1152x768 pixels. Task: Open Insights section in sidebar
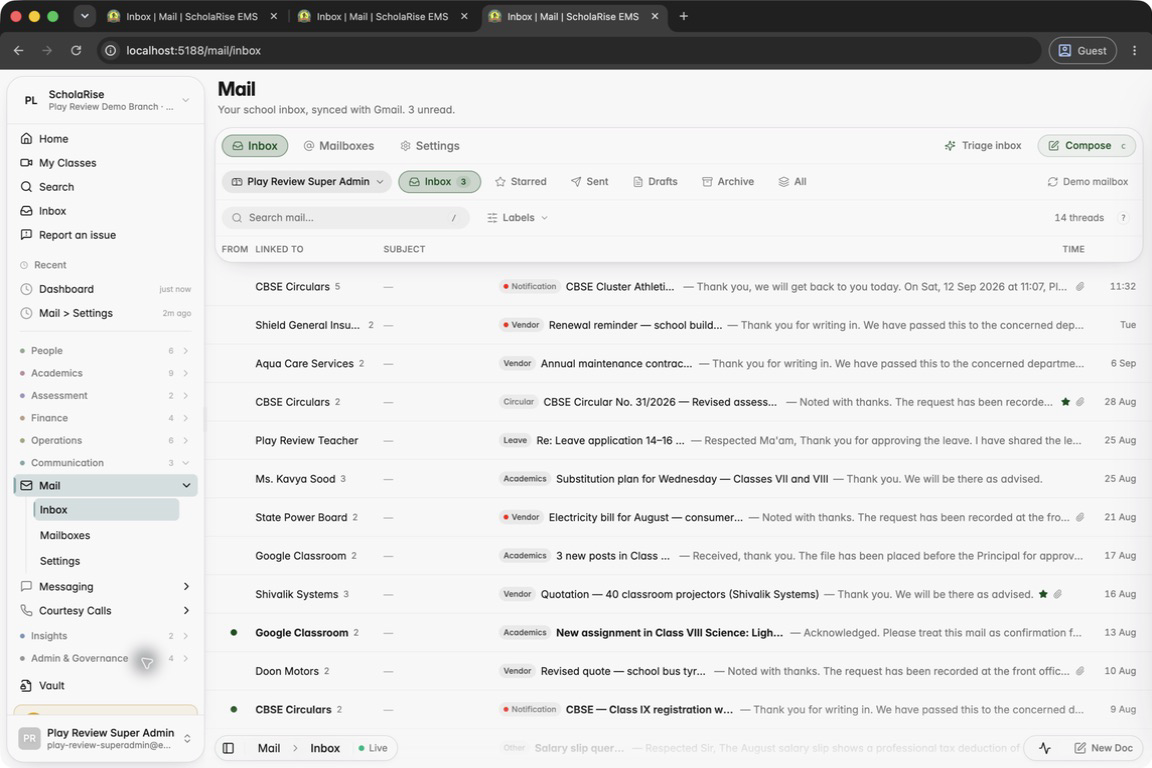click(105, 636)
